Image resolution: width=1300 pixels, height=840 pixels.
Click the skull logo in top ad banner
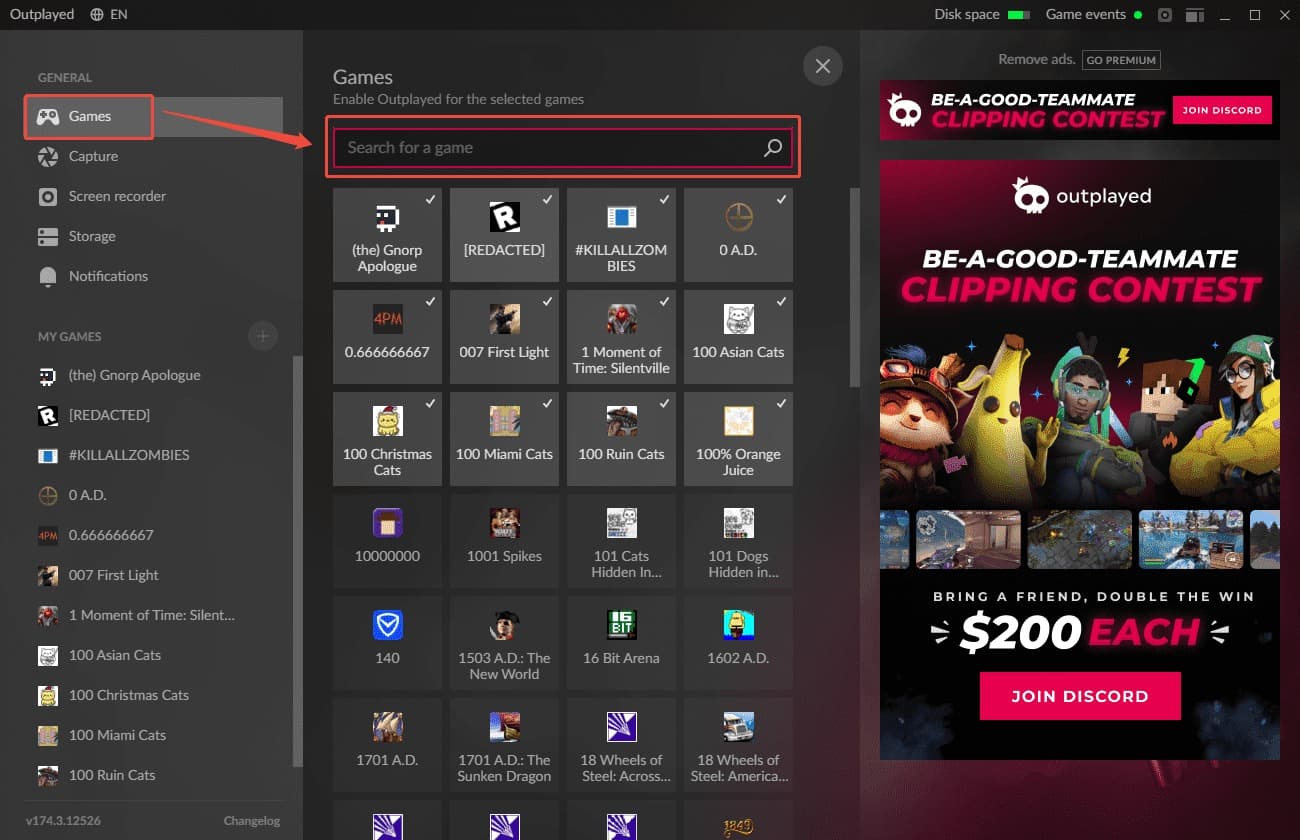pos(905,110)
